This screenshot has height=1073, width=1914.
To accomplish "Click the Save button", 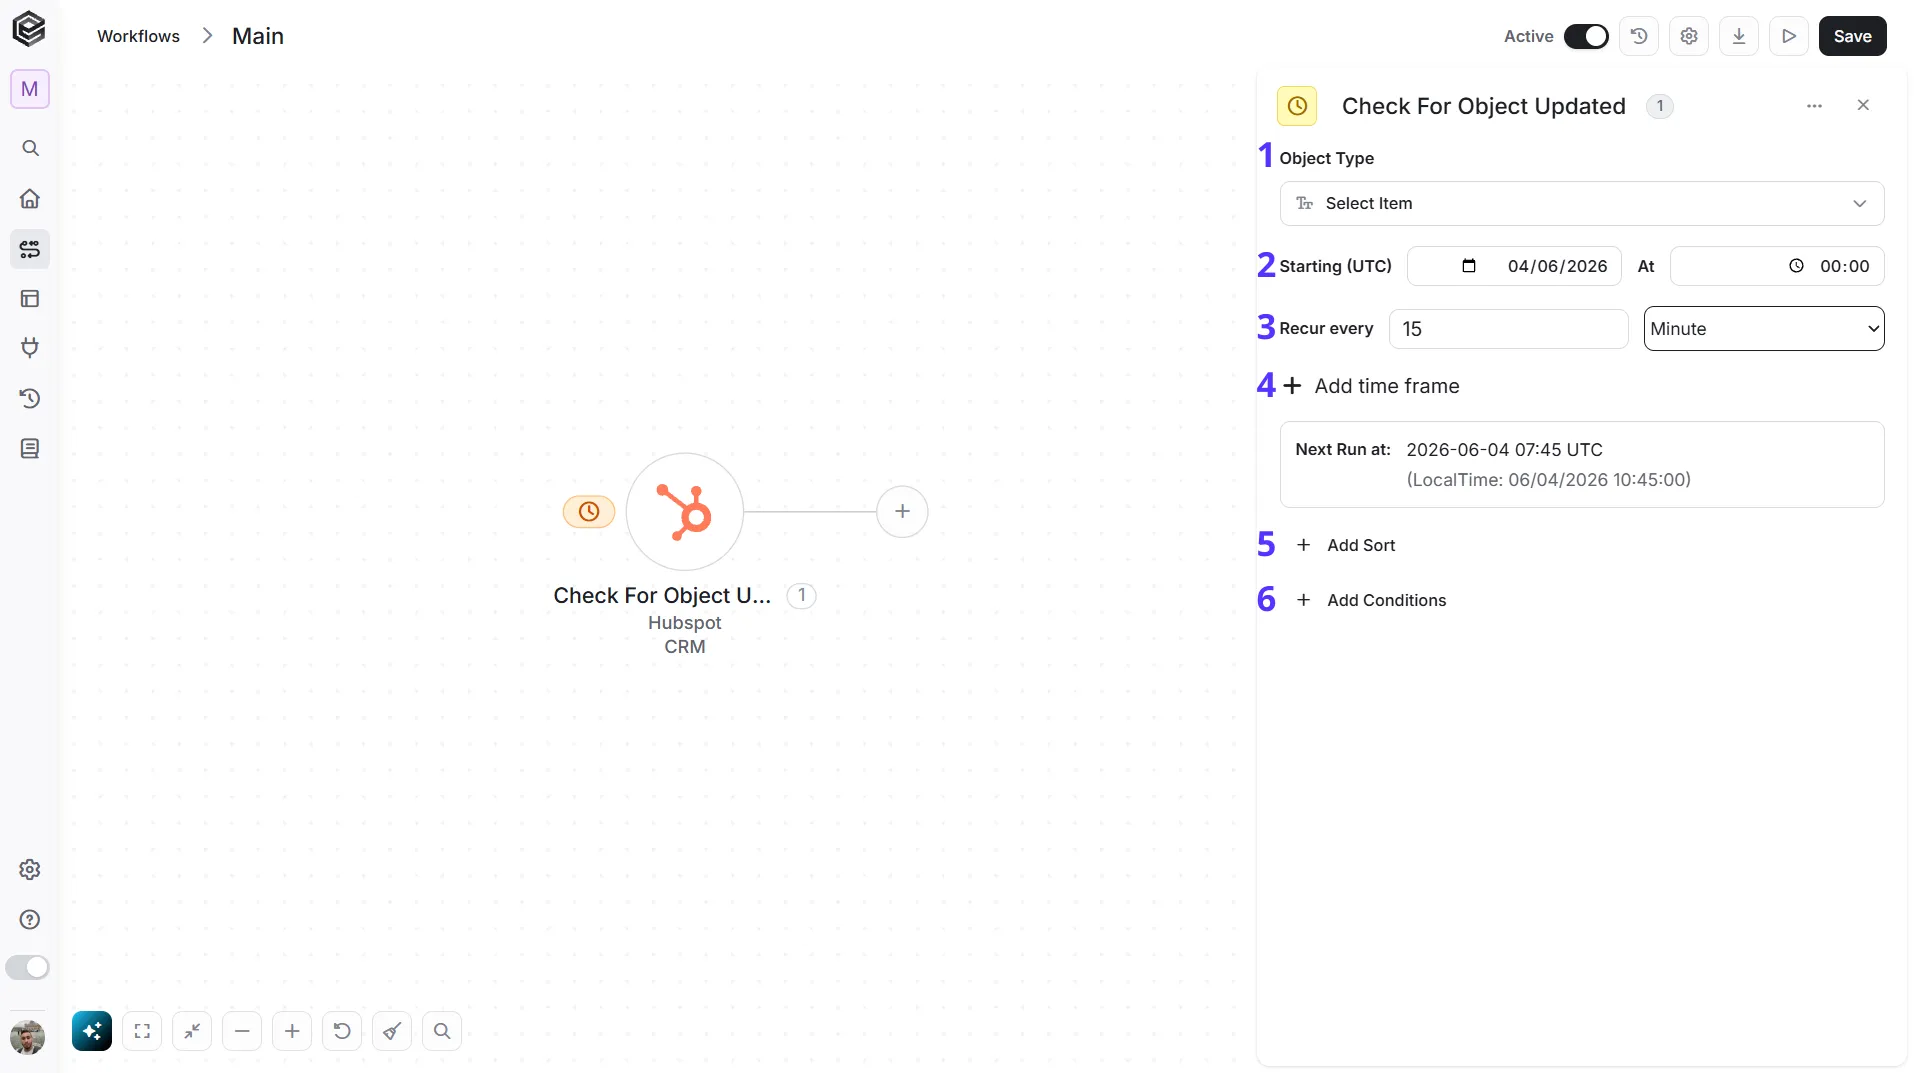I will coord(1852,36).
